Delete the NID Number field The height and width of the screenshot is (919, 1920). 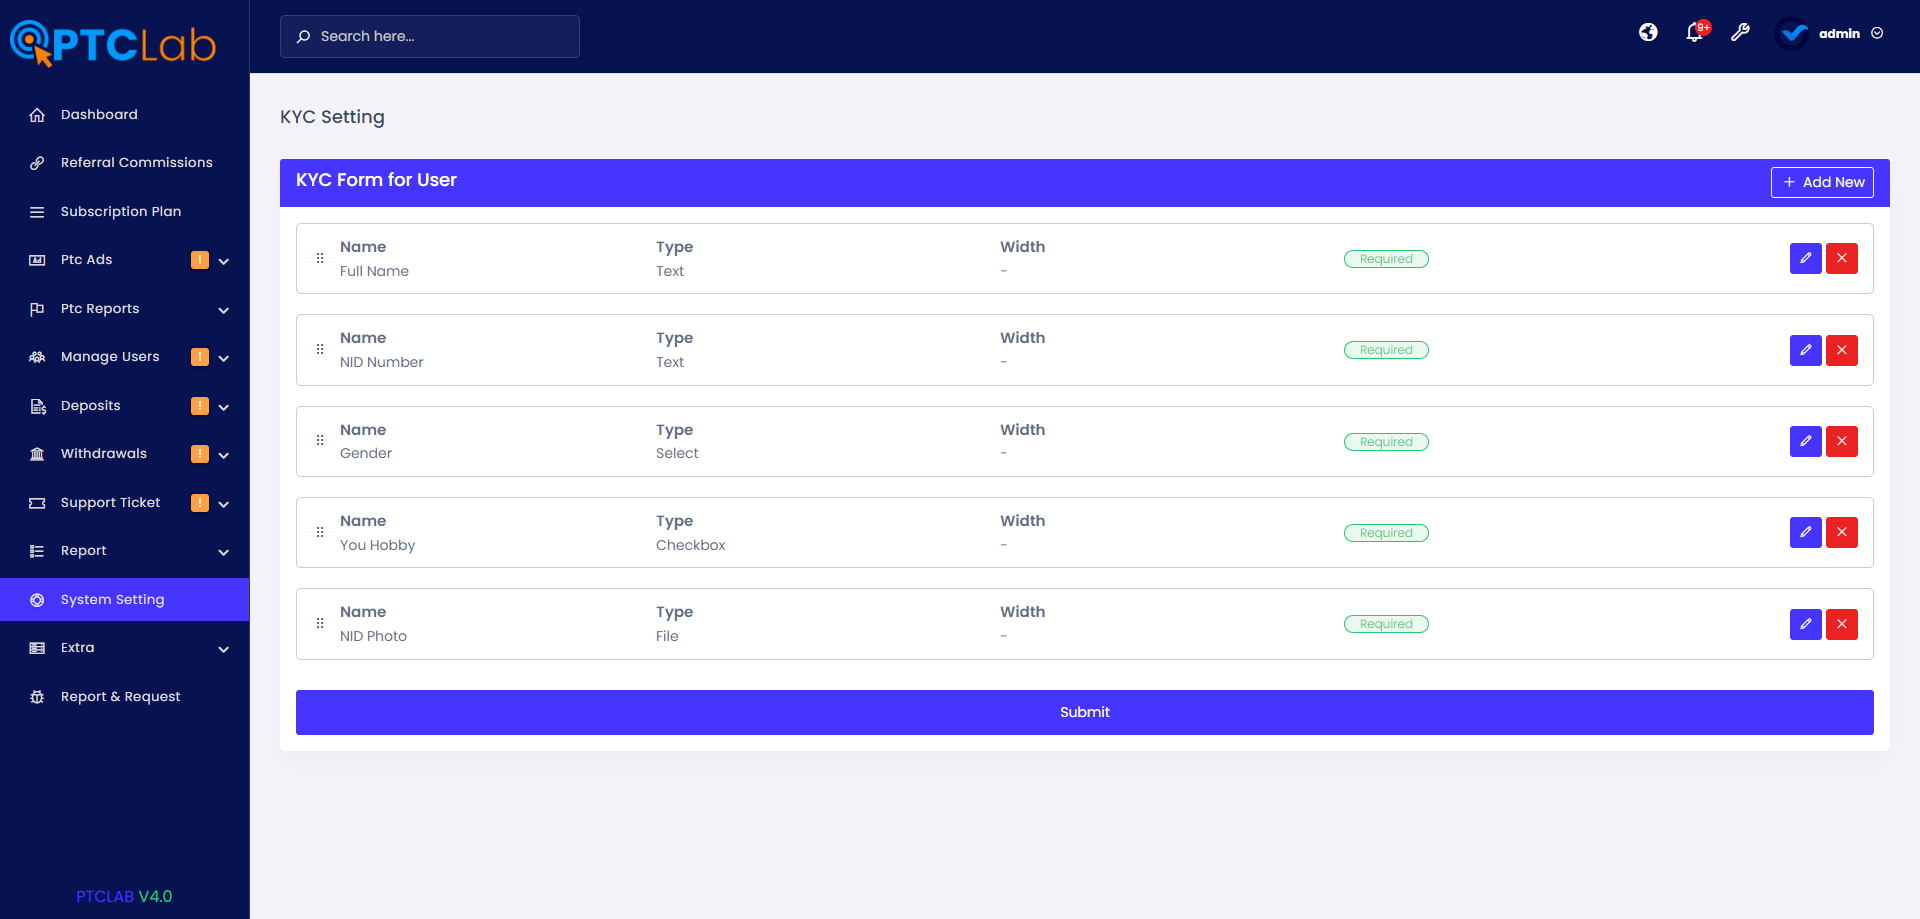point(1841,350)
